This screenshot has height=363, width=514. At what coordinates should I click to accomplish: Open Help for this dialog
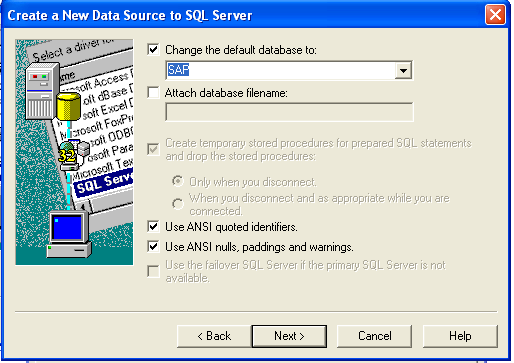point(460,336)
